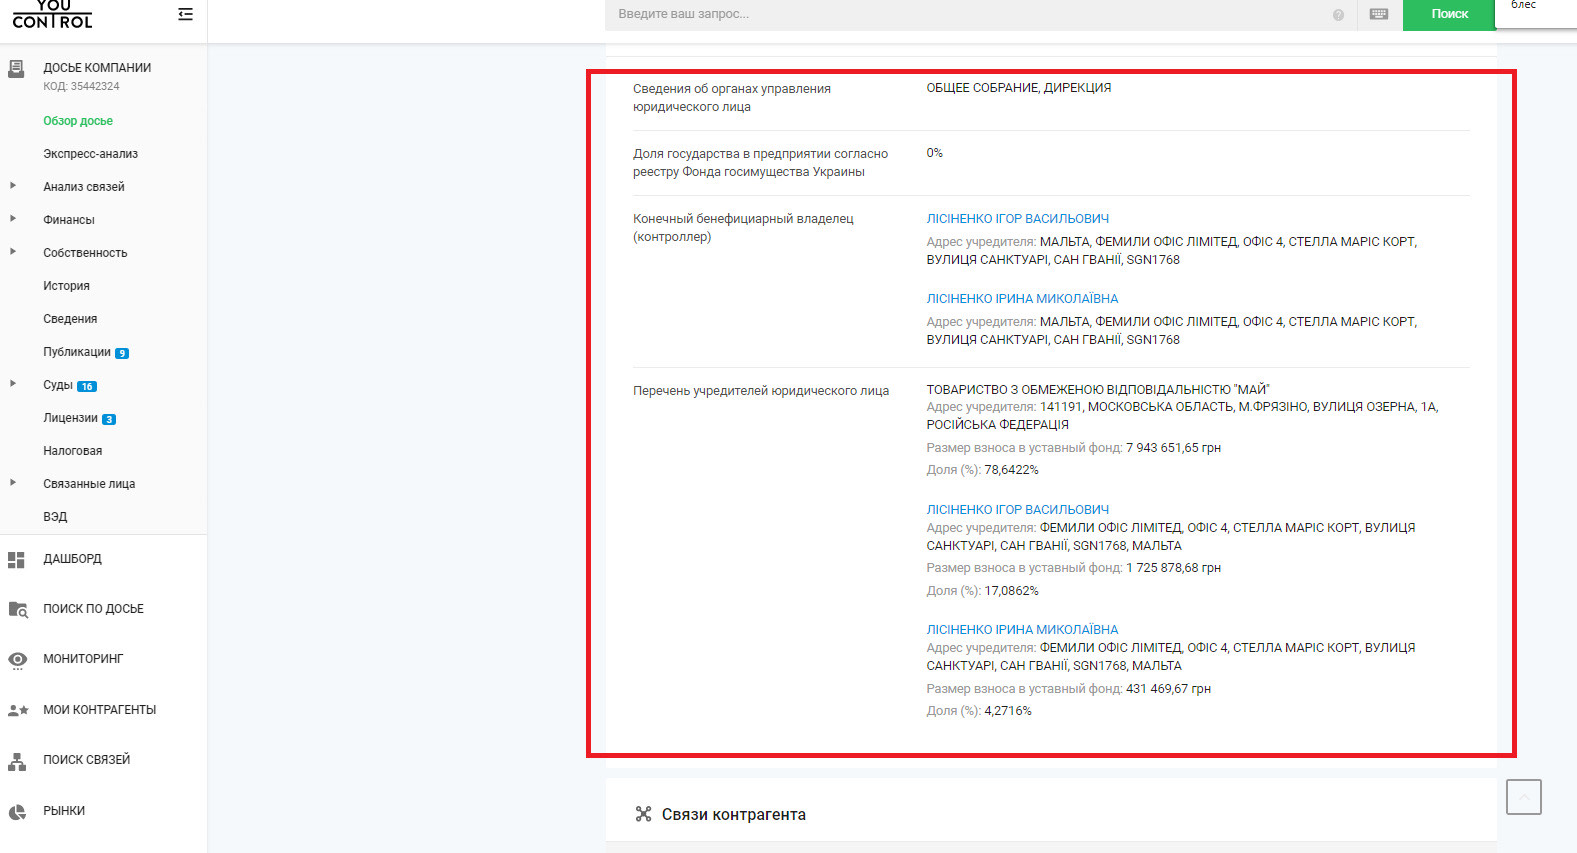Open My Counterparties people-star icon

click(x=17, y=710)
